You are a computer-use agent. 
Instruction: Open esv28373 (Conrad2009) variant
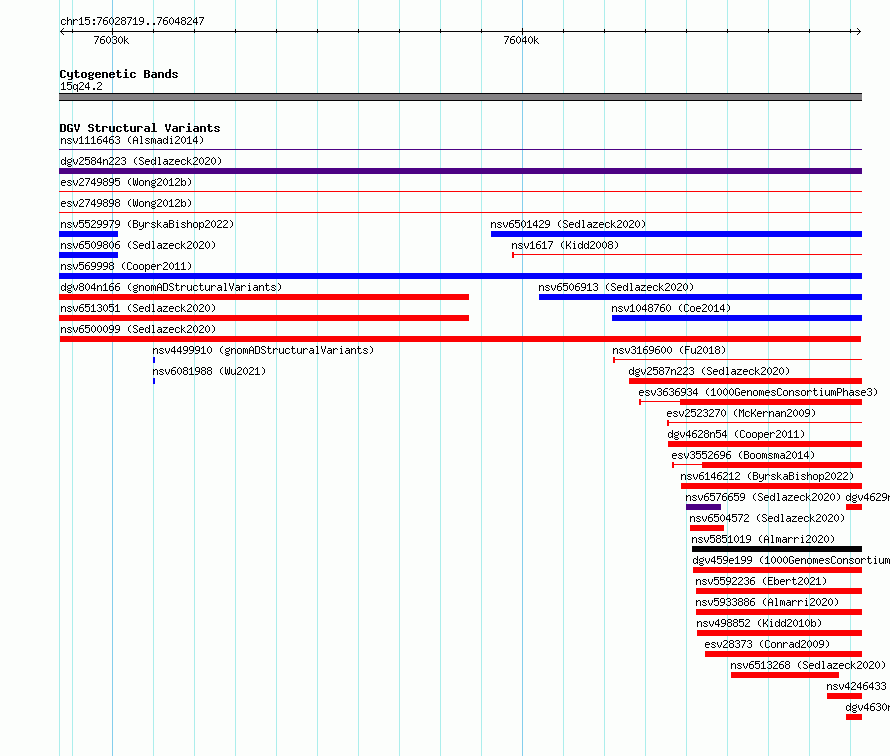pyautogui.click(x=767, y=644)
